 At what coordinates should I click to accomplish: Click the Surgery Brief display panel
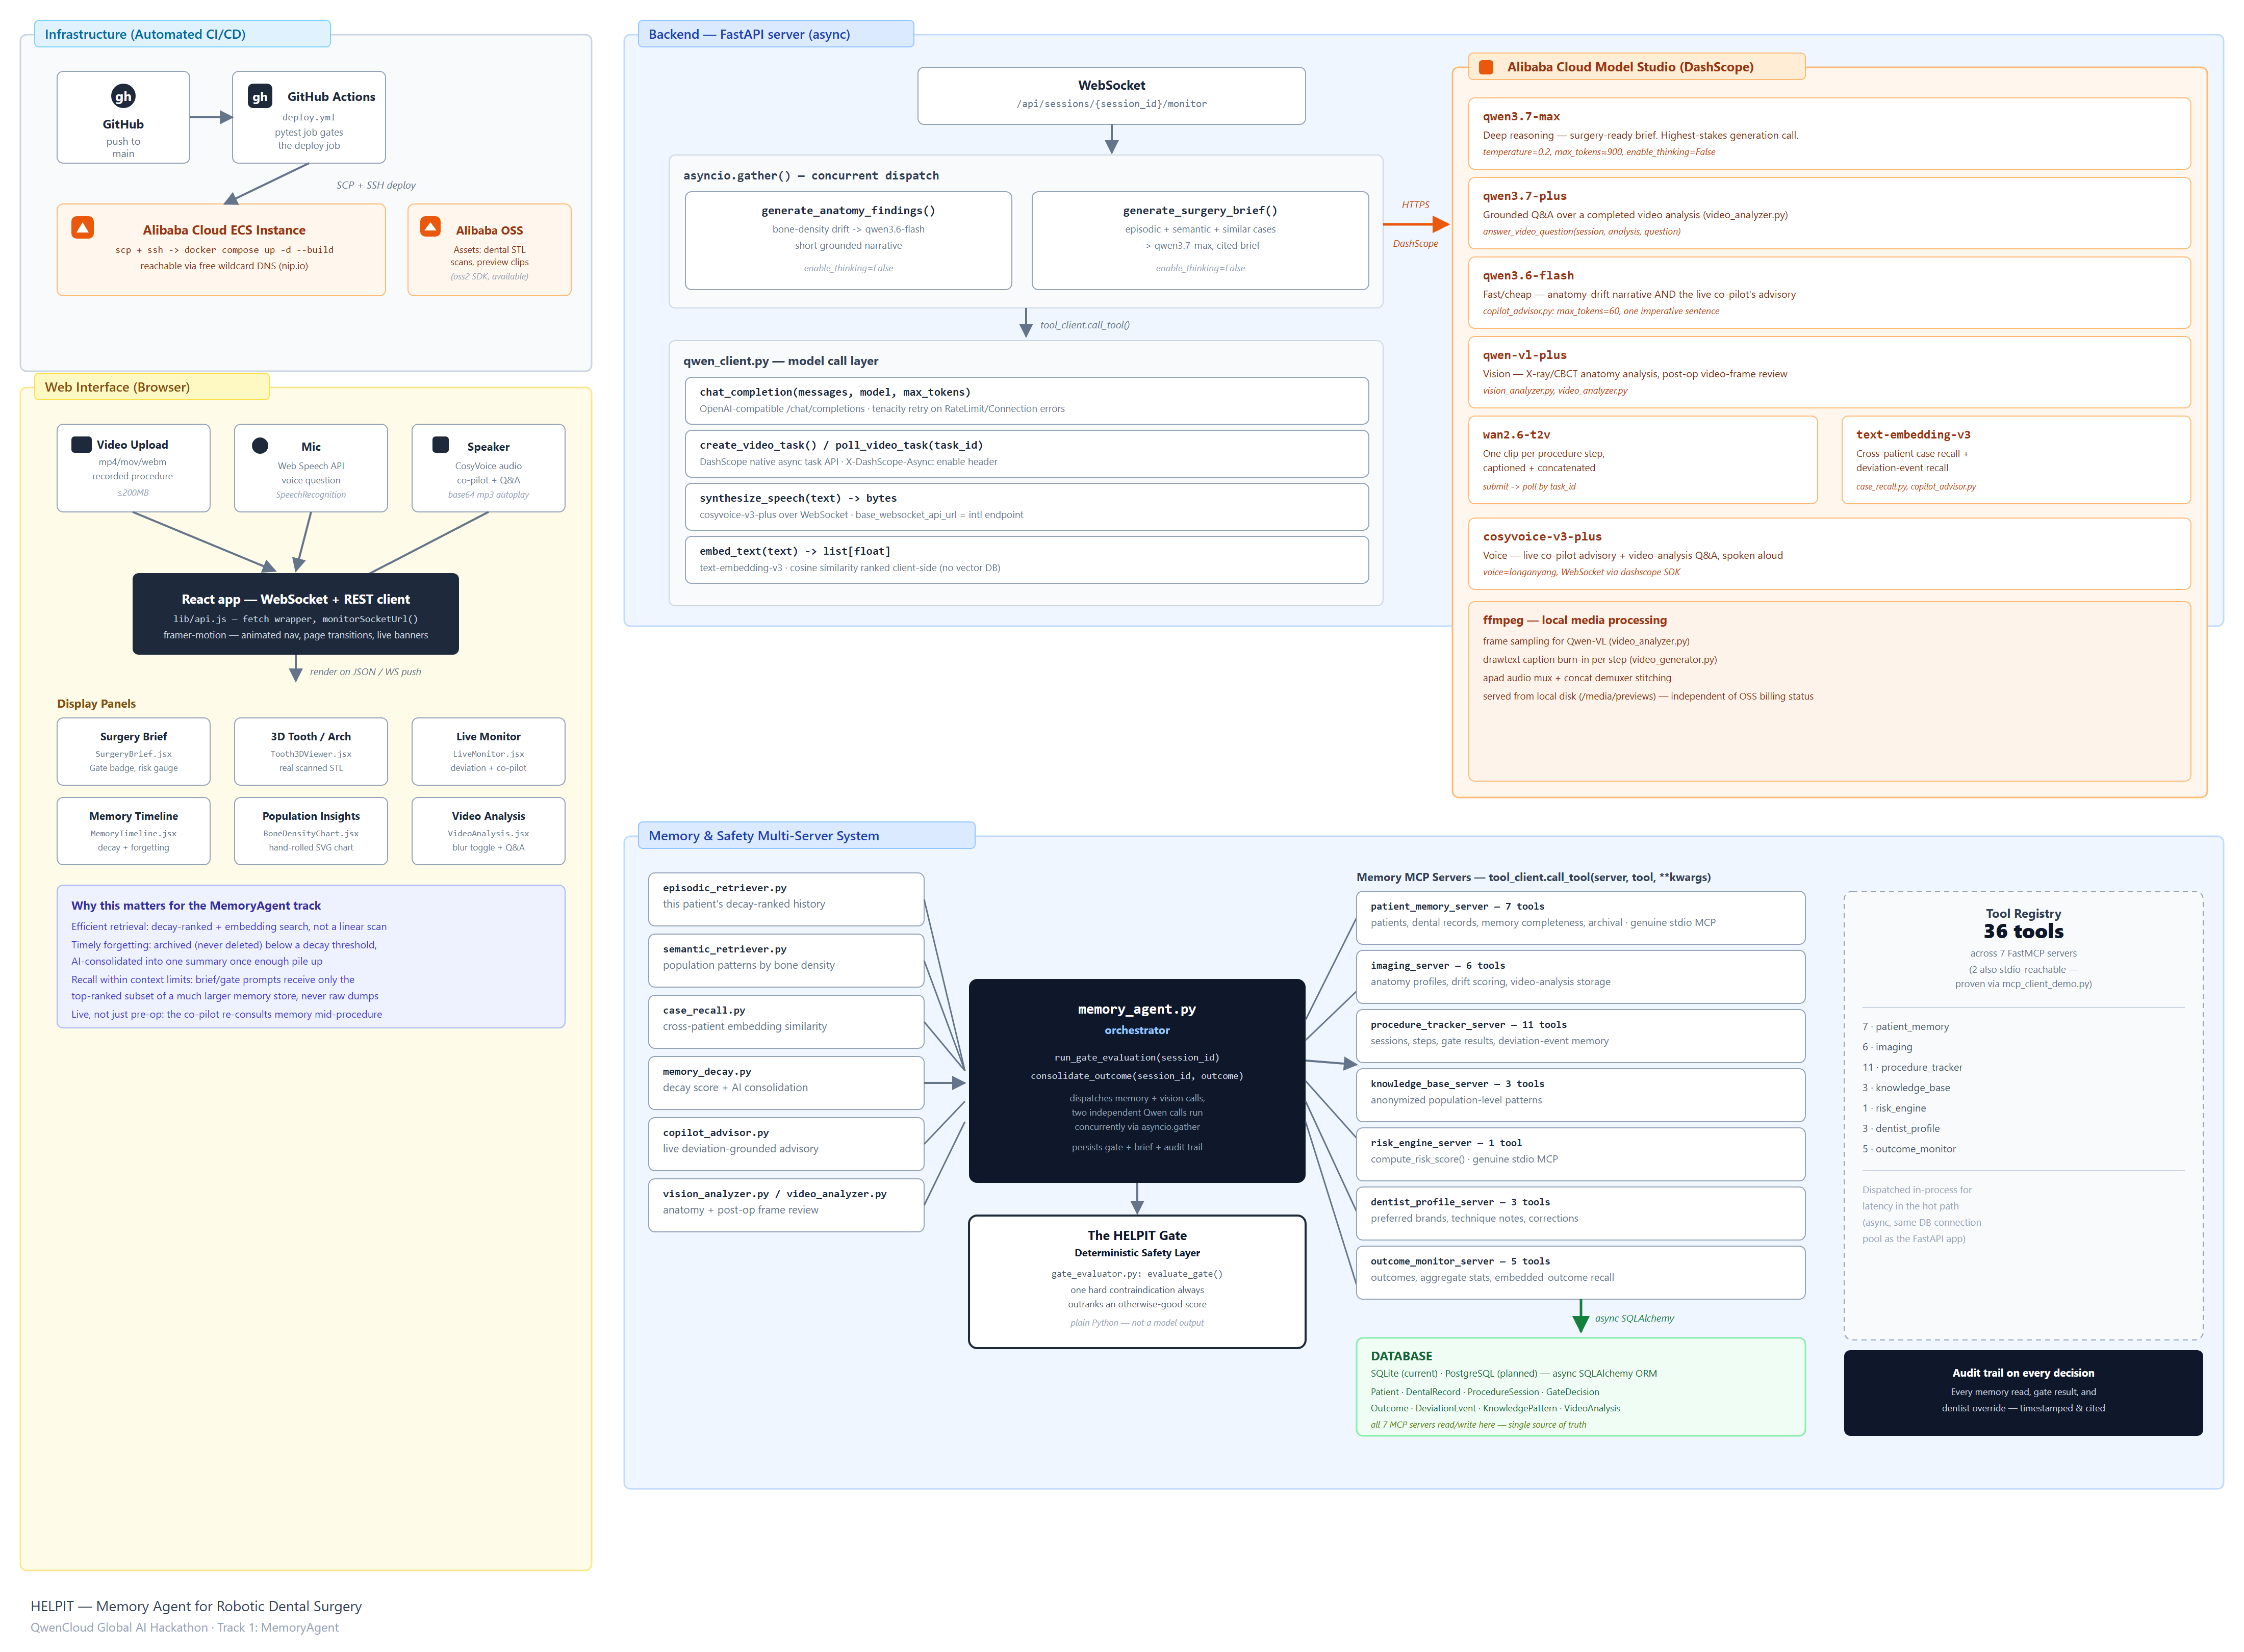[133, 751]
